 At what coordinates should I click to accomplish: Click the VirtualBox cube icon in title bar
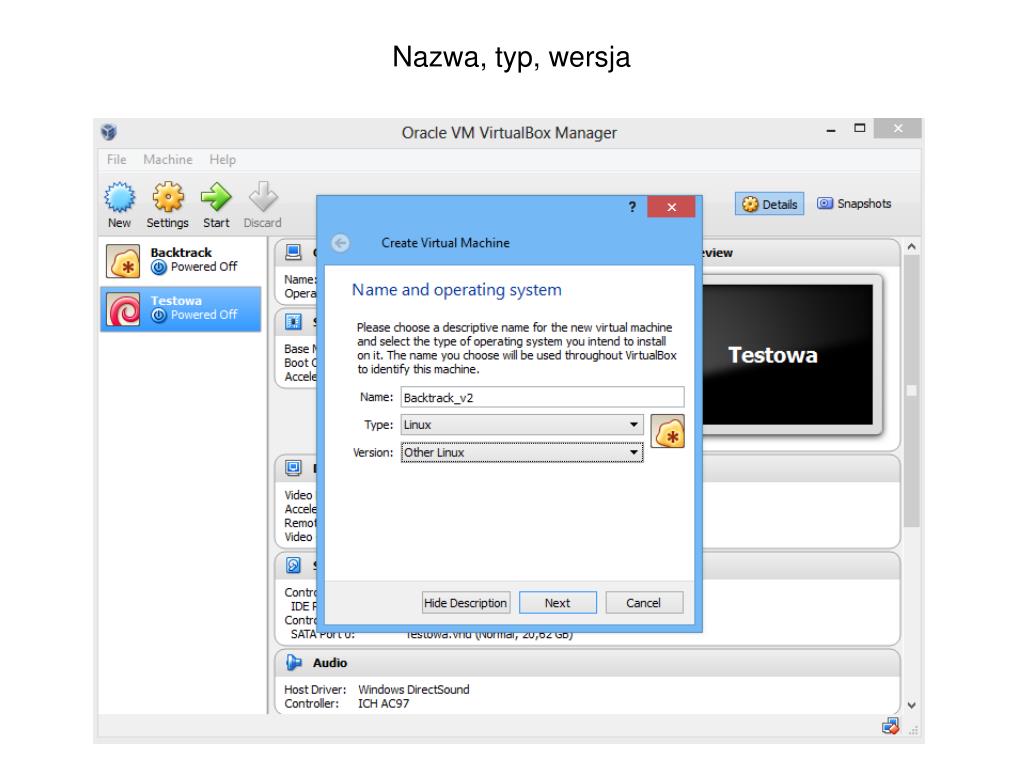[108, 133]
